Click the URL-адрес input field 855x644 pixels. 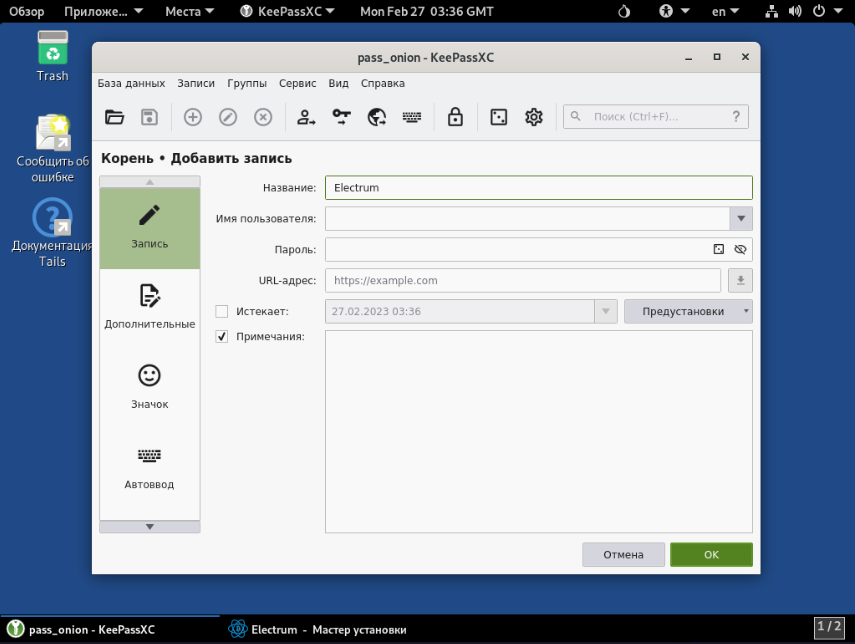pos(522,280)
